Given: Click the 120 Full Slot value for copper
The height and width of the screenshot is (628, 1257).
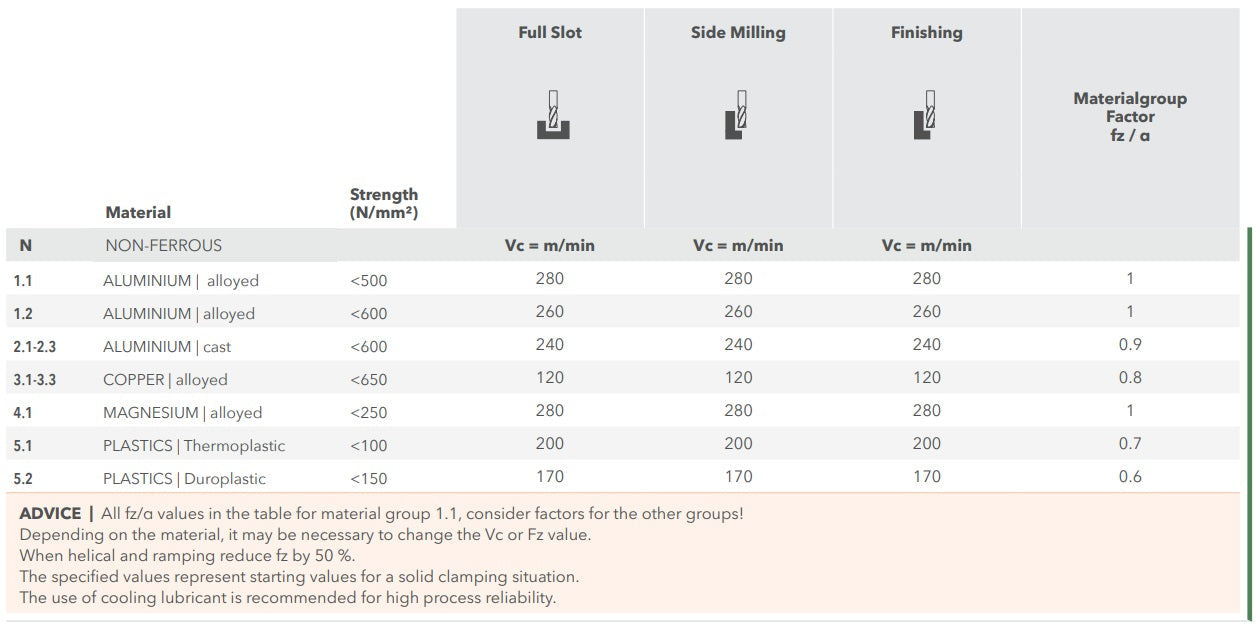Looking at the screenshot, I should (x=550, y=378).
